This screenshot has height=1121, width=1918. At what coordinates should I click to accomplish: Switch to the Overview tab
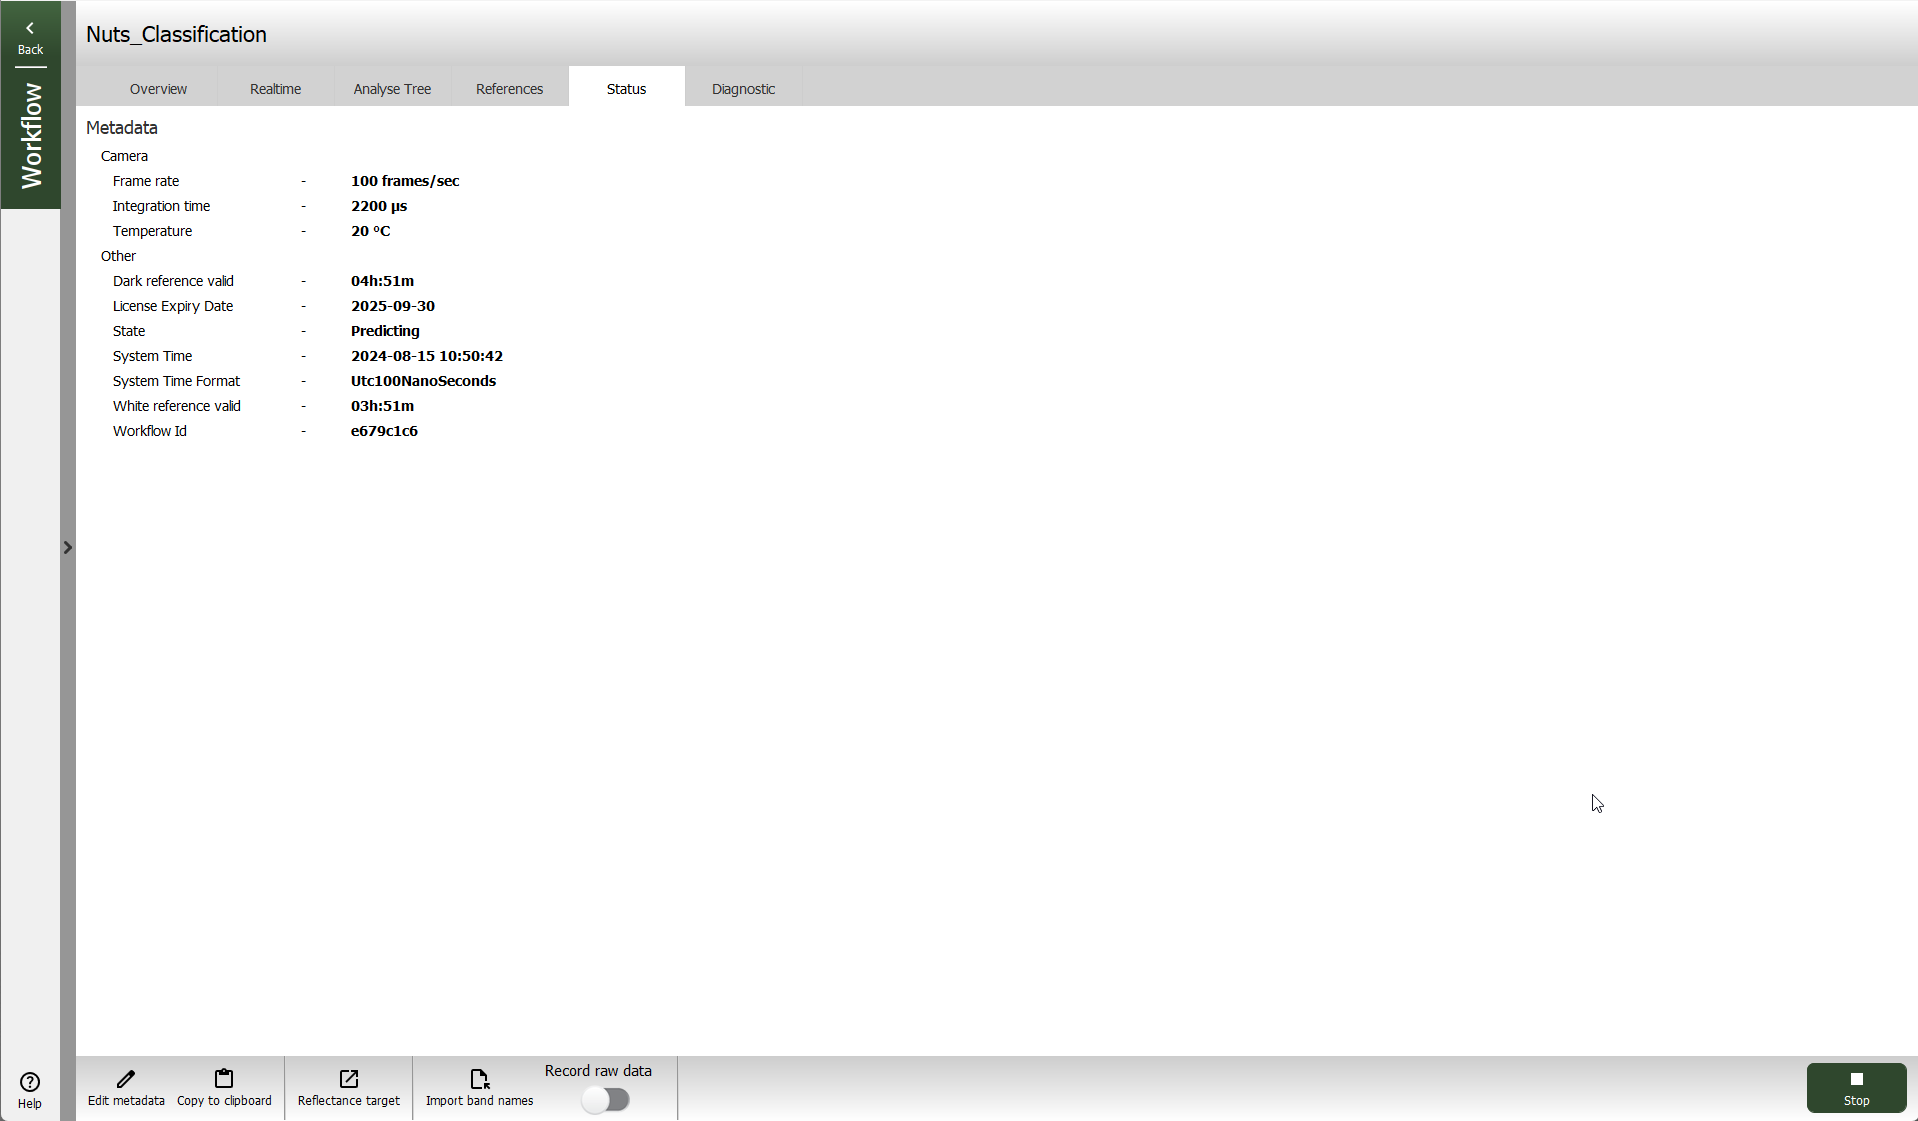pos(158,89)
